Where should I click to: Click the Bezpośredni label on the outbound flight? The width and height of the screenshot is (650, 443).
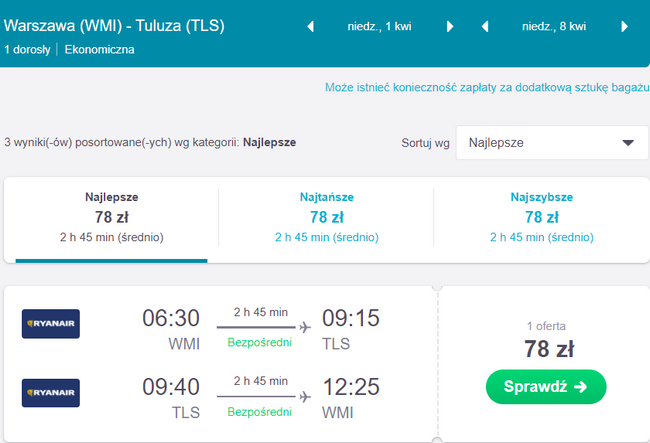260,342
